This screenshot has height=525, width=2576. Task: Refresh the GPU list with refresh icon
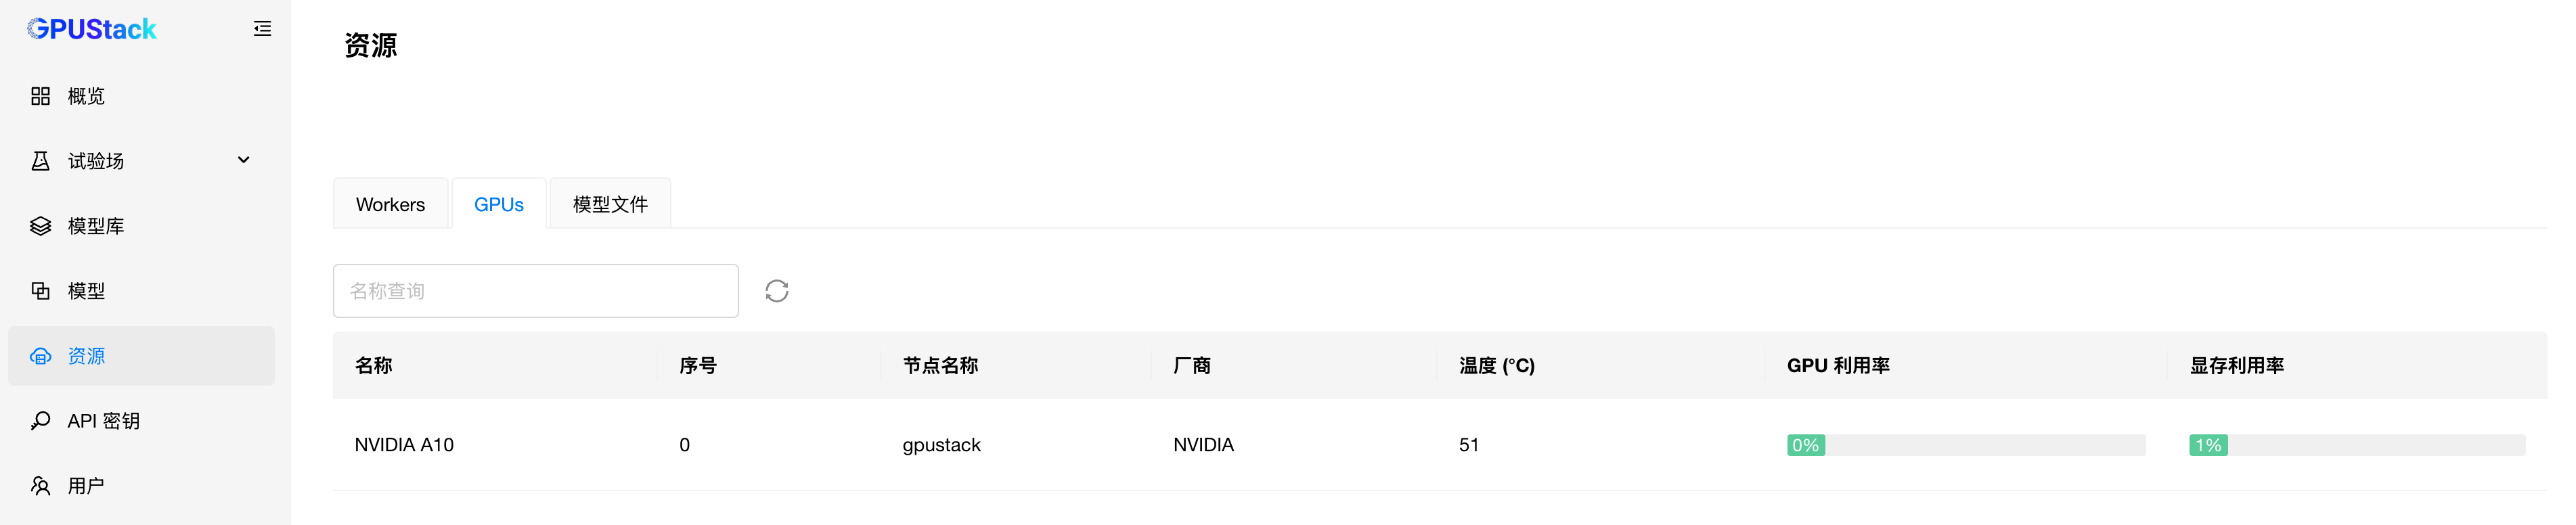click(x=777, y=291)
